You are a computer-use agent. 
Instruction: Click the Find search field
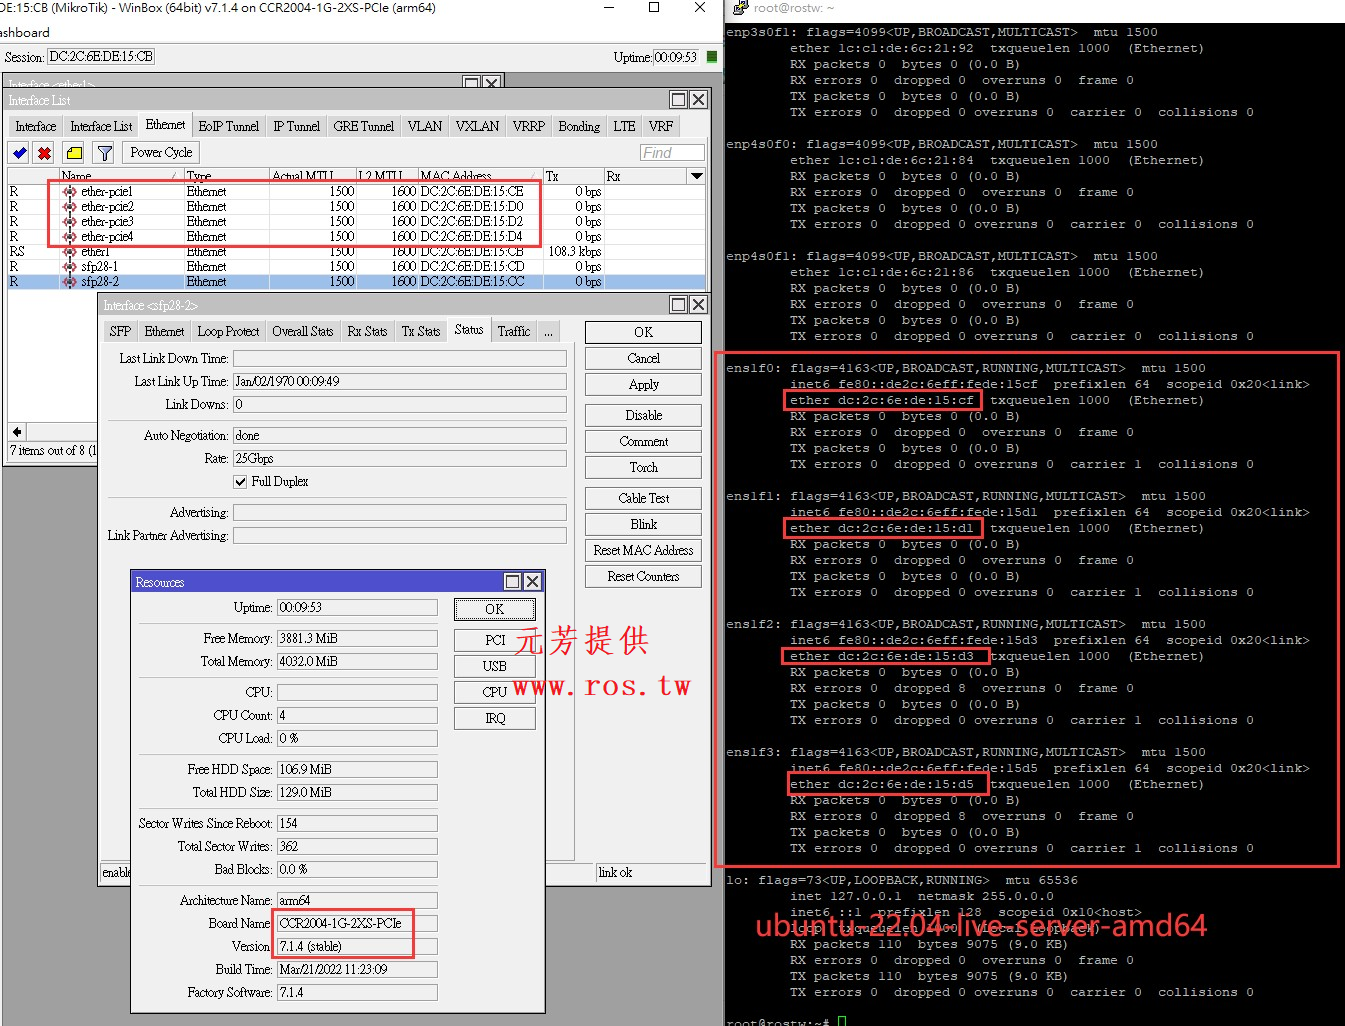tap(671, 152)
